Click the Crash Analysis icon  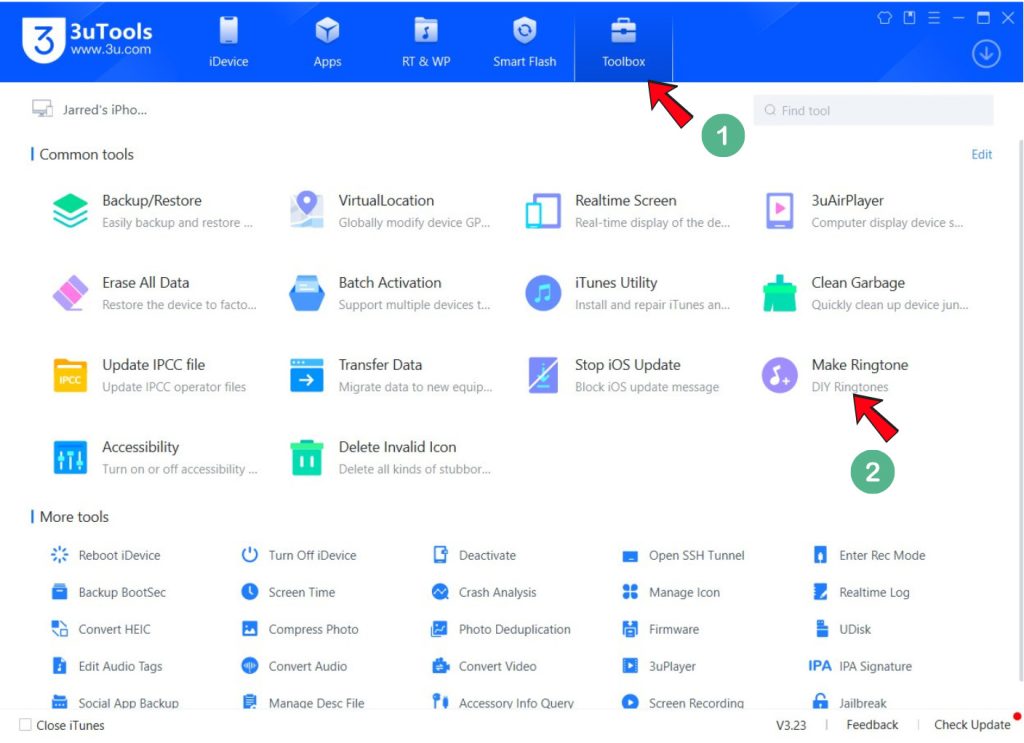[440, 592]
